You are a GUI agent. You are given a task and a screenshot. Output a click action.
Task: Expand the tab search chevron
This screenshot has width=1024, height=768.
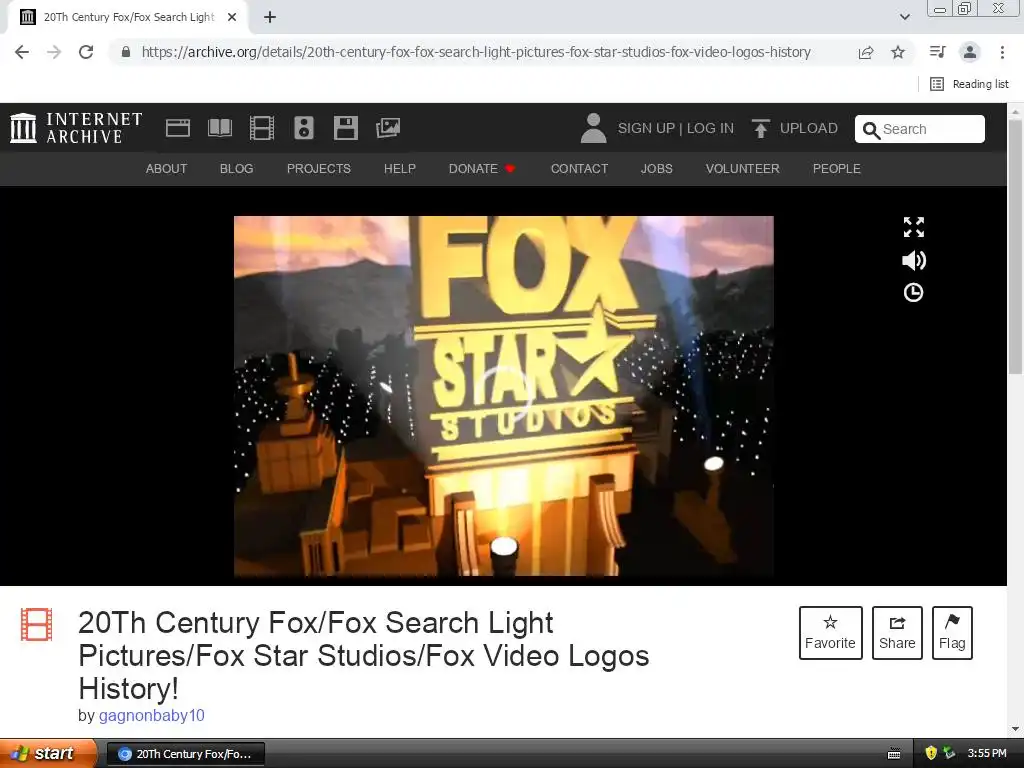point(904,17)
